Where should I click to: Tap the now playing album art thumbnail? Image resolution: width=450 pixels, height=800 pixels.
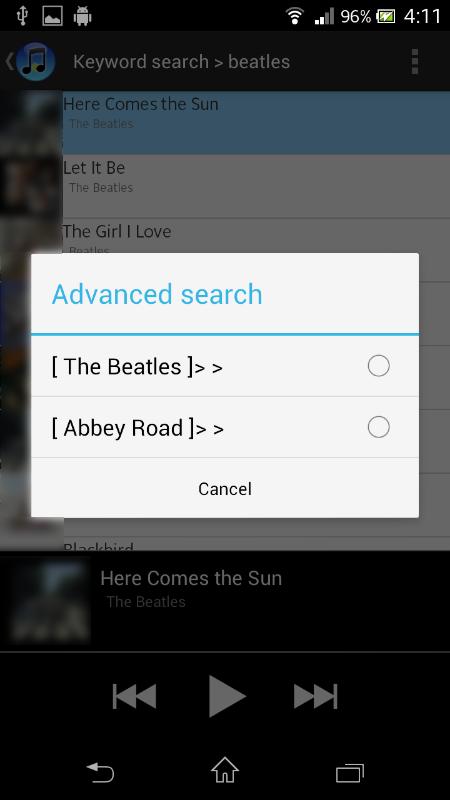tap(50, 600)
